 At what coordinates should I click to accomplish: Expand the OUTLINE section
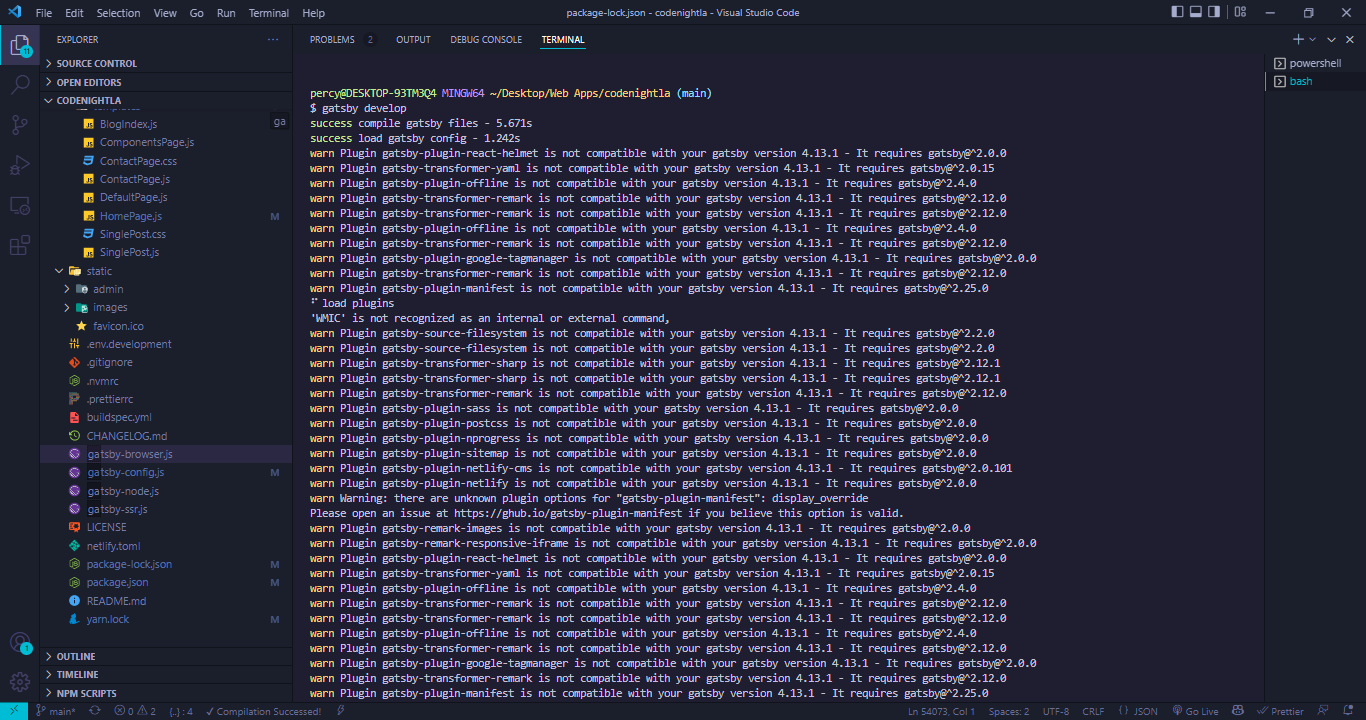[x=73, y=656]
